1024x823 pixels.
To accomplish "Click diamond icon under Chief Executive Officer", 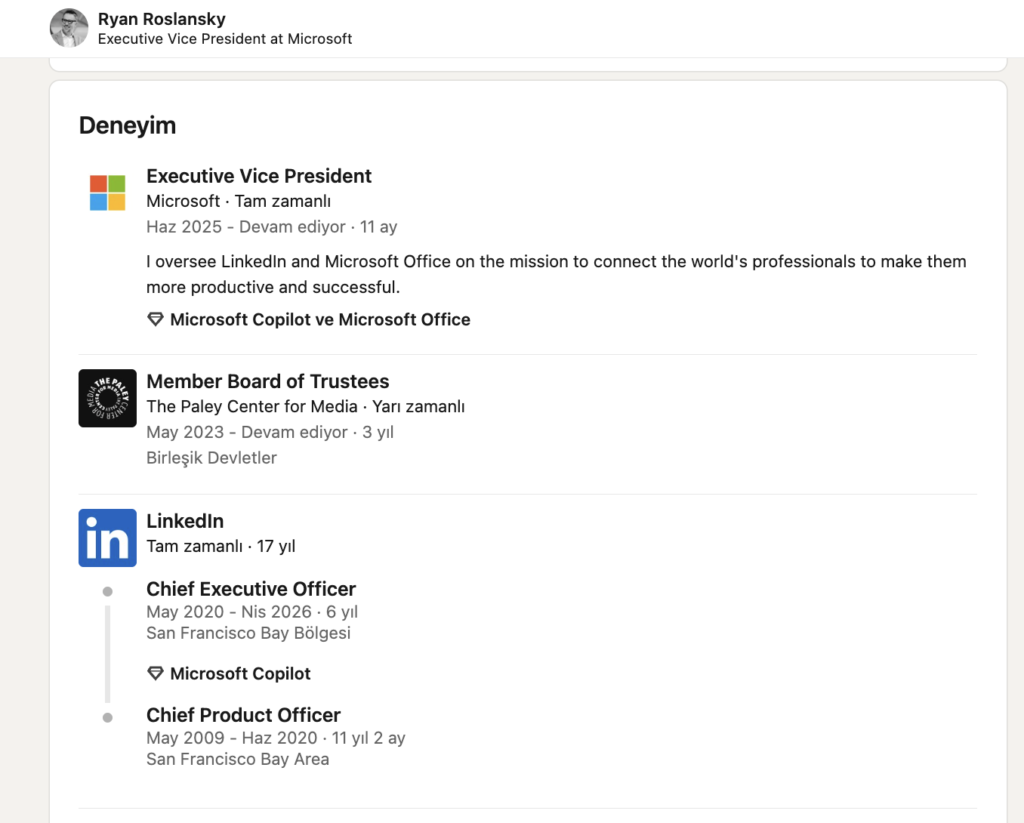I will [x=155, y=674].
